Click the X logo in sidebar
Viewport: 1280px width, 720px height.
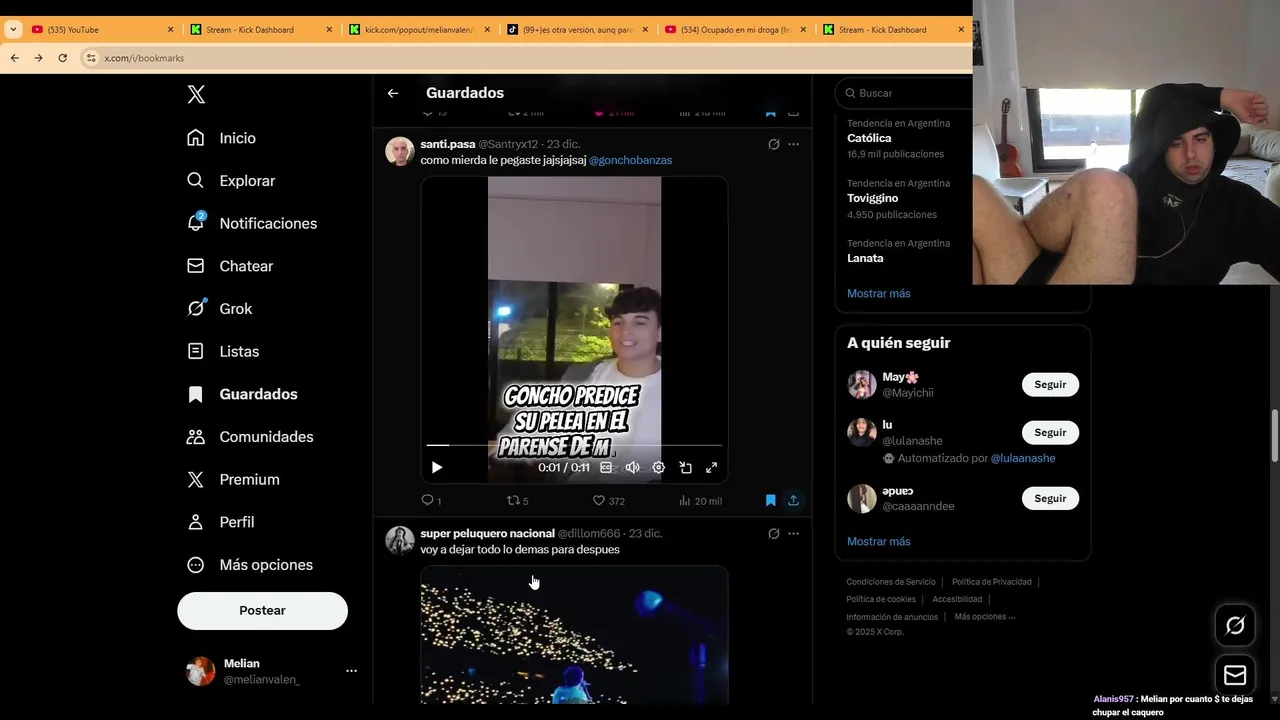[x=196, y=95]
